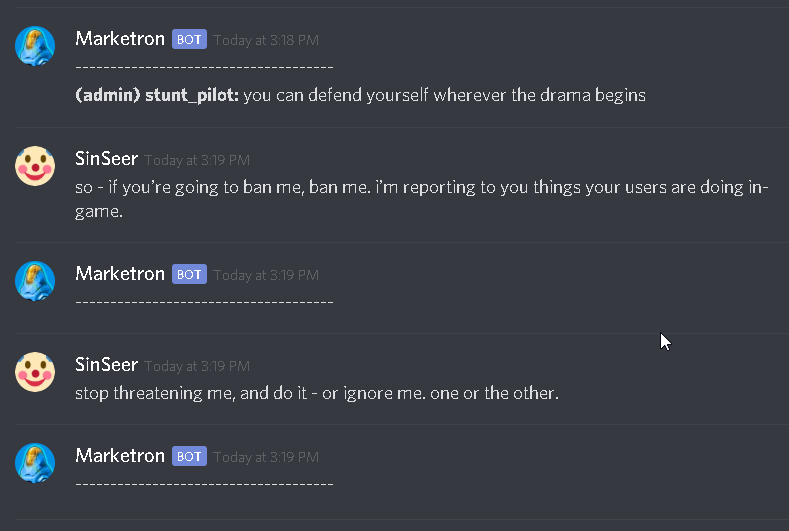789x531 pixels.
Task: Open SinSeer's clown avatar beside the "ban me" message
Action: tap(35, 166)
